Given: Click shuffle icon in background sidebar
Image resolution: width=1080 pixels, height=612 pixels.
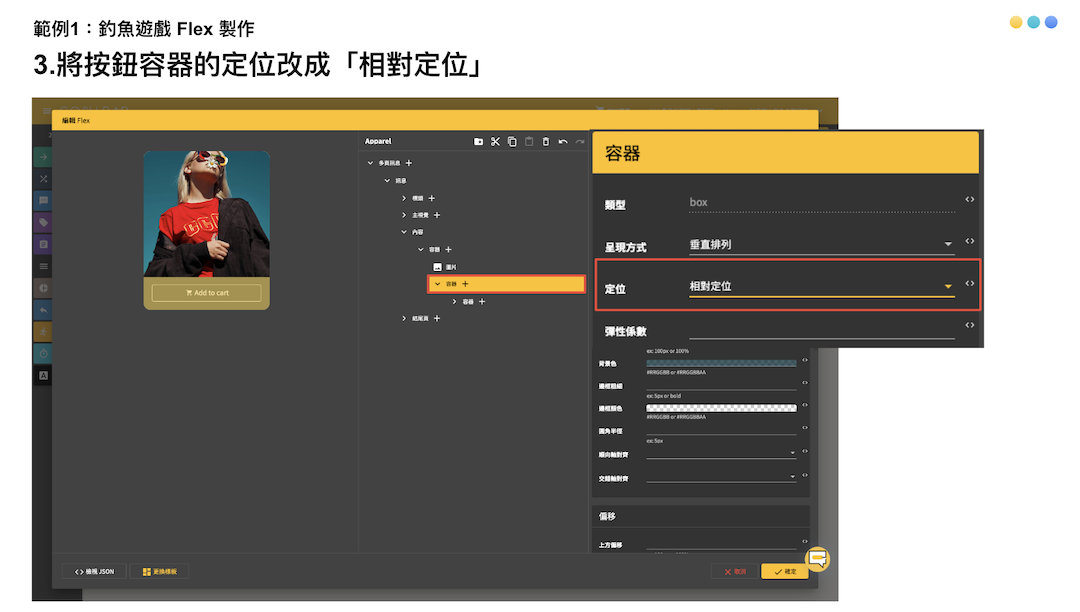Looking at the screenshot, I should coord(43,179).
